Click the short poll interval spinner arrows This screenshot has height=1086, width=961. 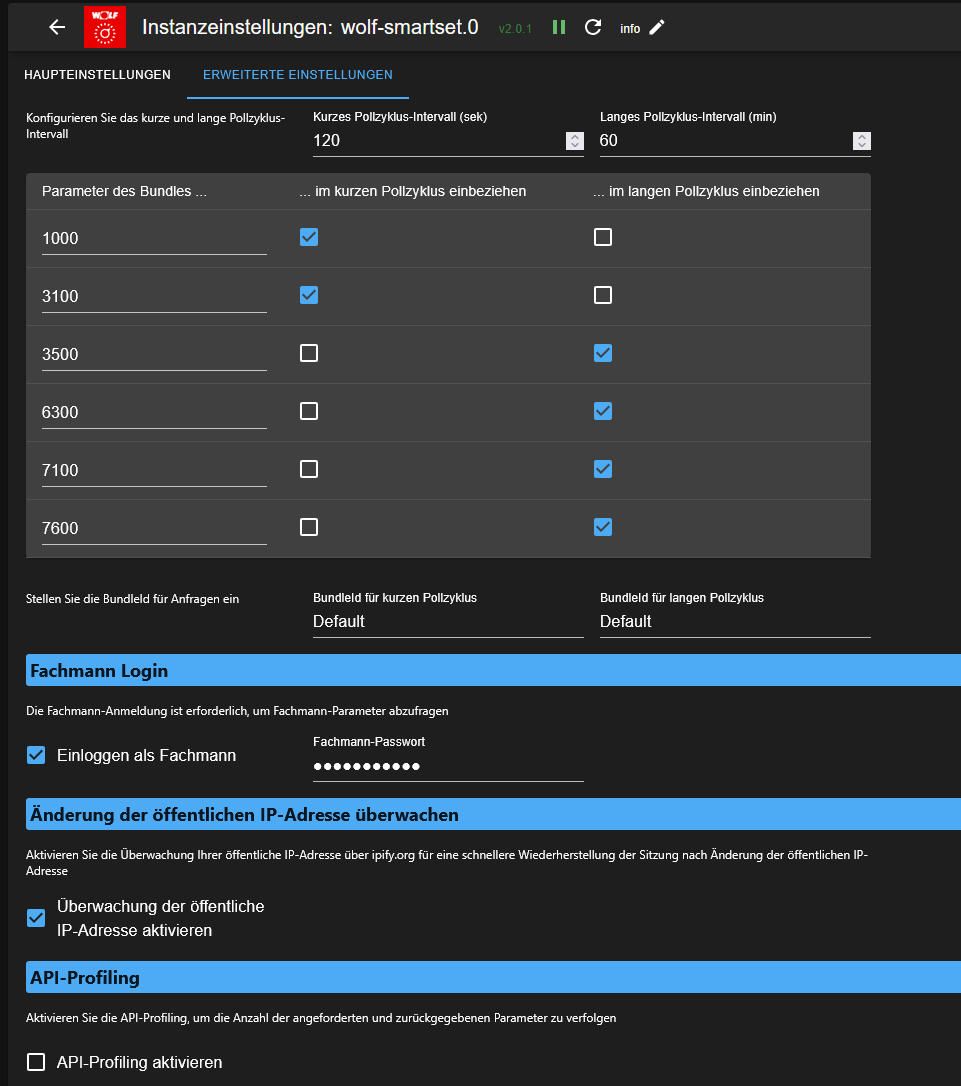(575, 141)
